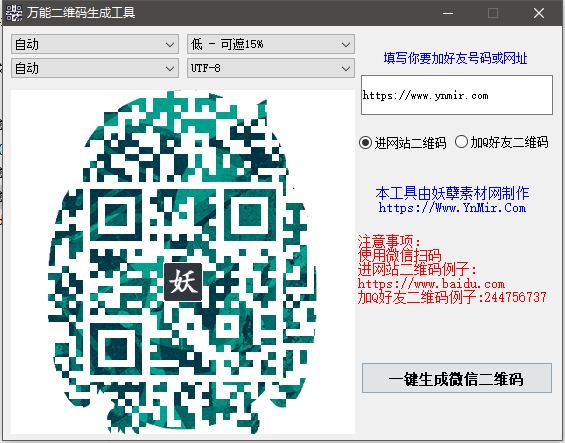The width and height of the screenshot is (565, 443).
Task: Click the URL input field with https://www.ynmir.com
Action: [x=457, y=95]
